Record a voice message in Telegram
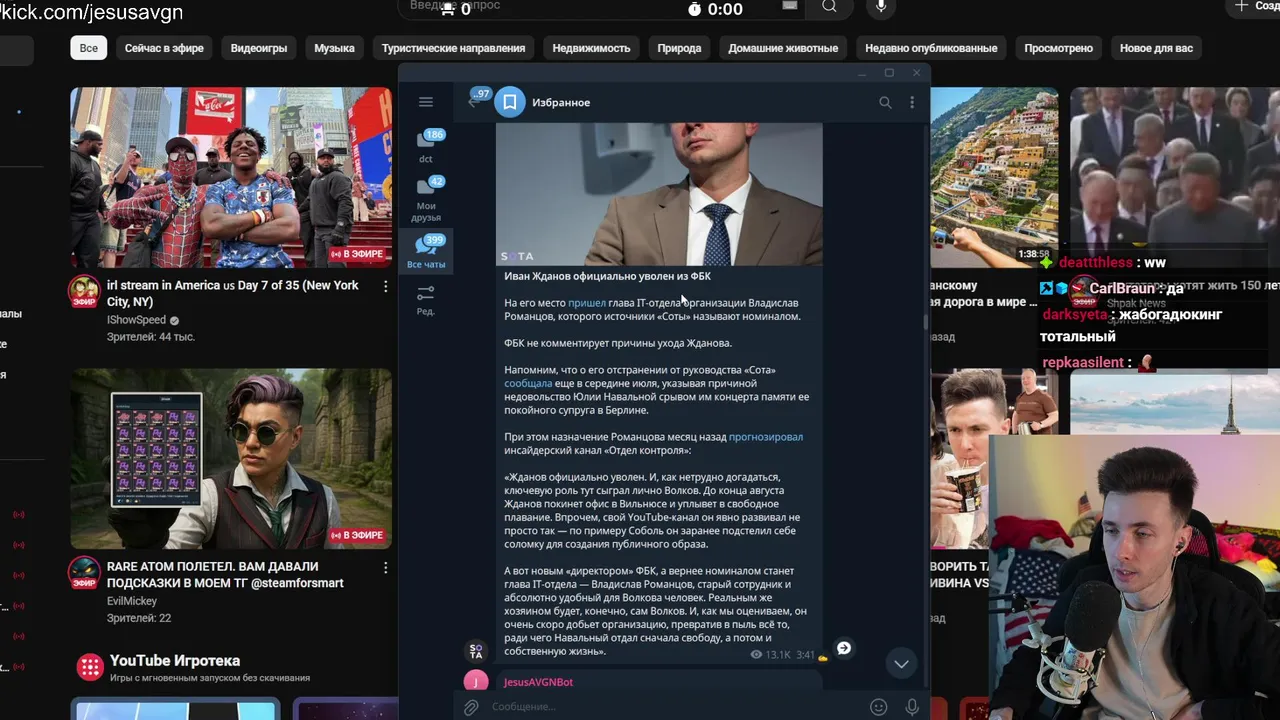The width and height of the screenshot is (1280, 720). (x=911, y=707)
